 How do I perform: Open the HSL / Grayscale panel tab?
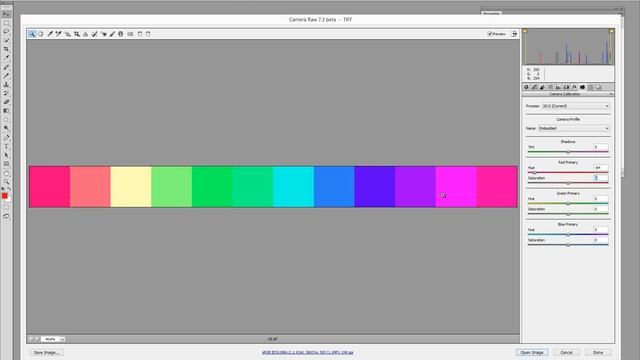(551, 87)
